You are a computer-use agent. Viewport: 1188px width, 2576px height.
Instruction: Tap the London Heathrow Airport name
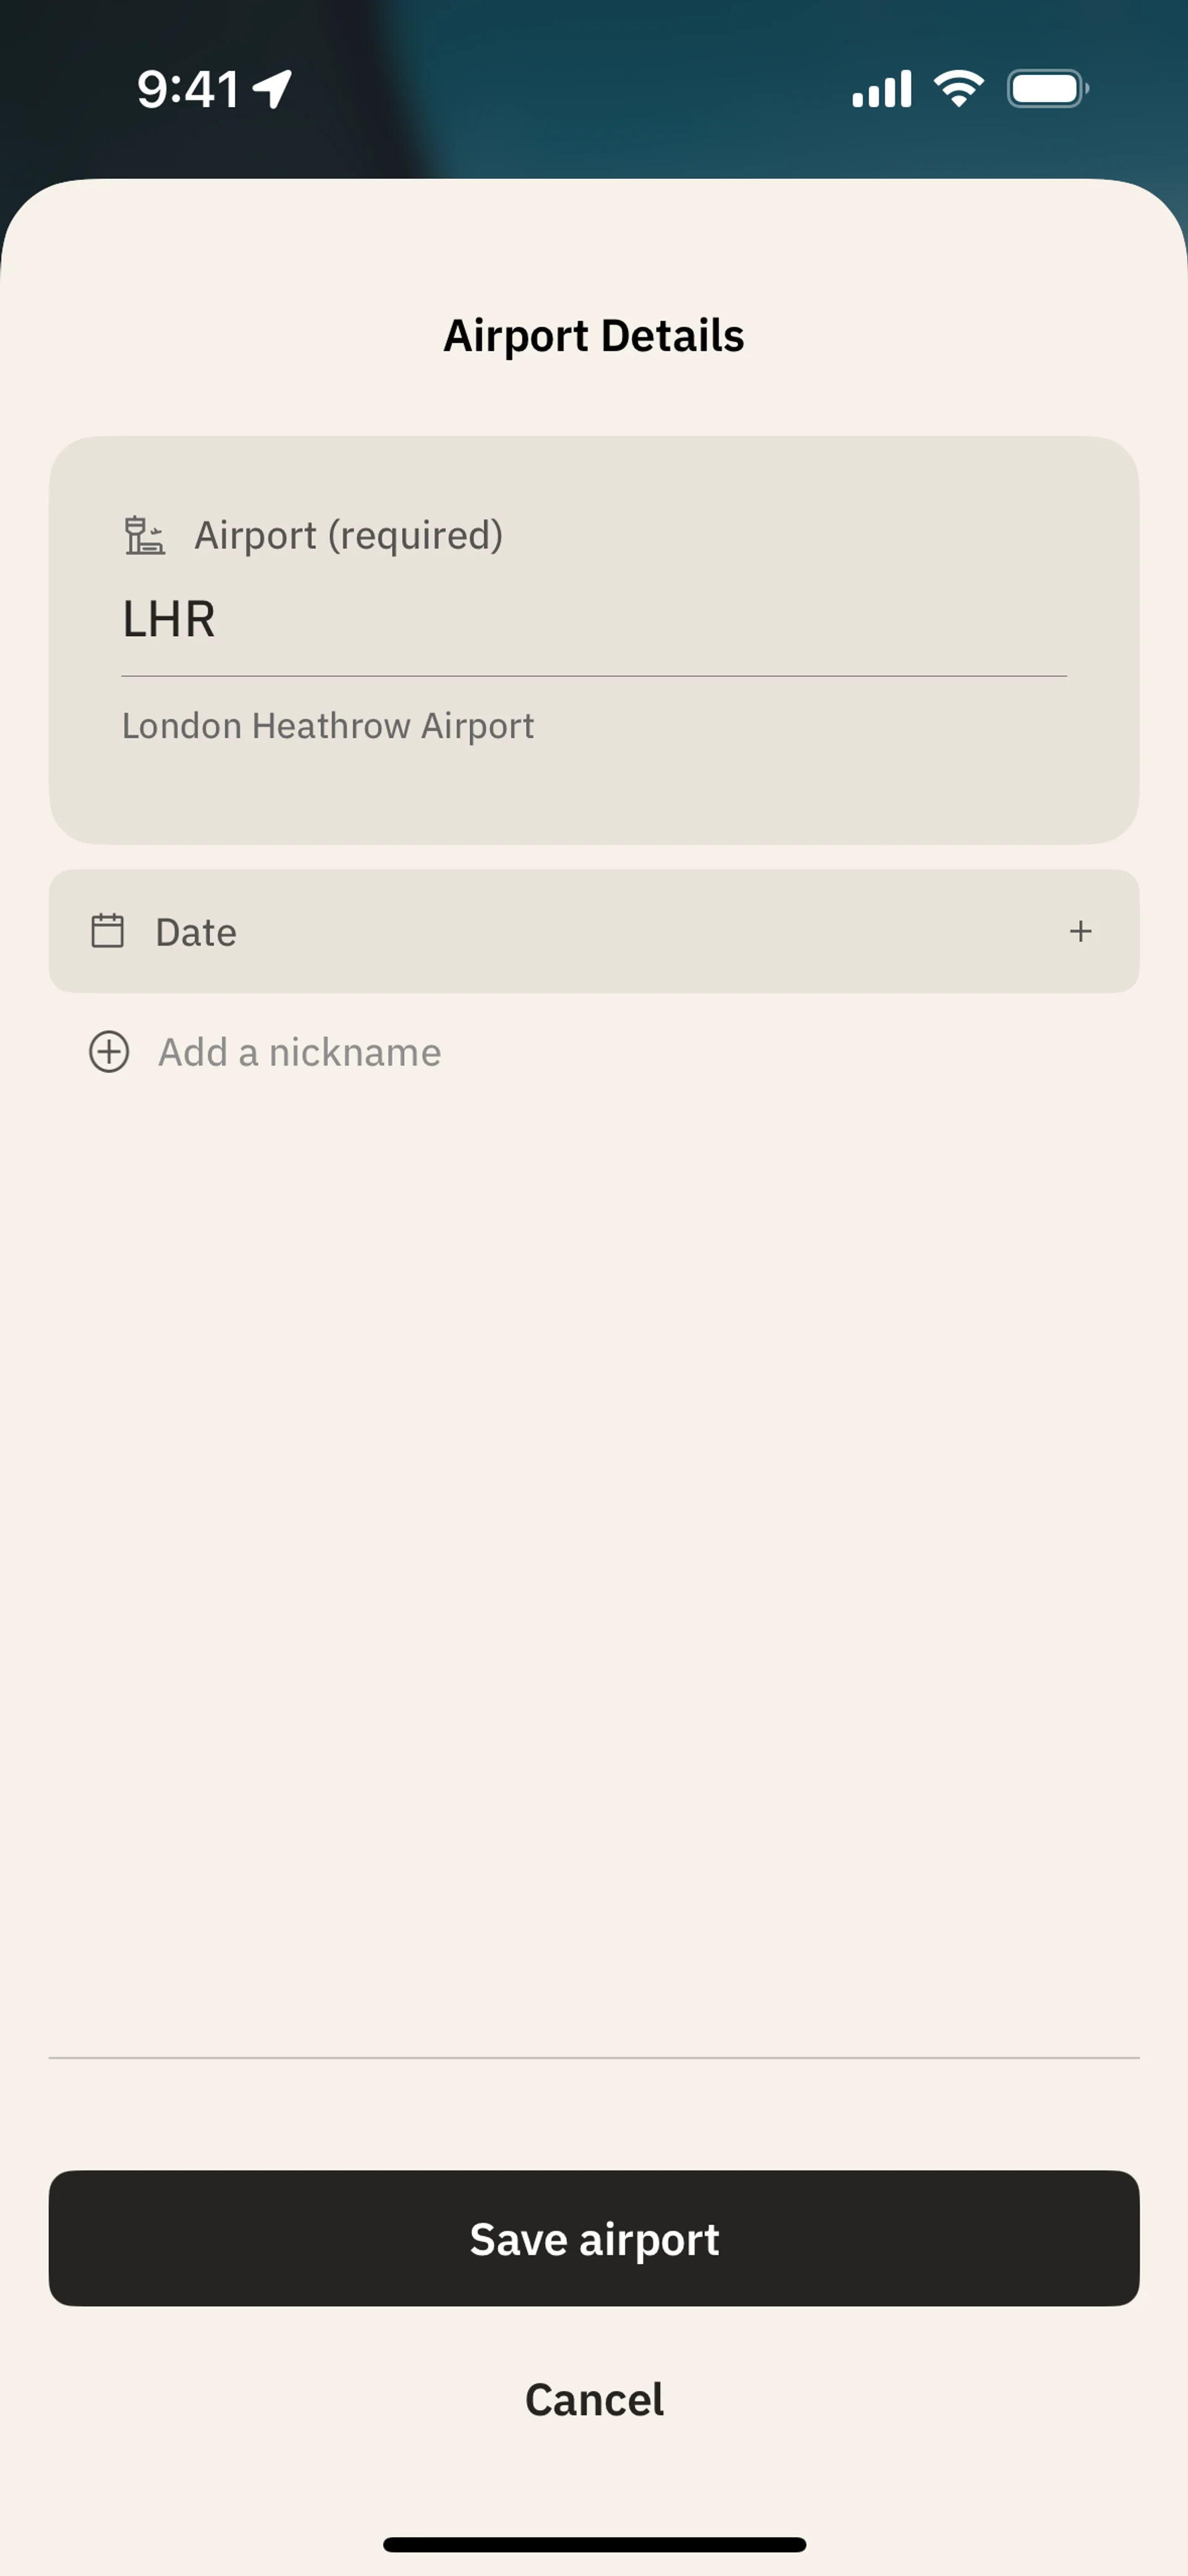pos(328,726)
